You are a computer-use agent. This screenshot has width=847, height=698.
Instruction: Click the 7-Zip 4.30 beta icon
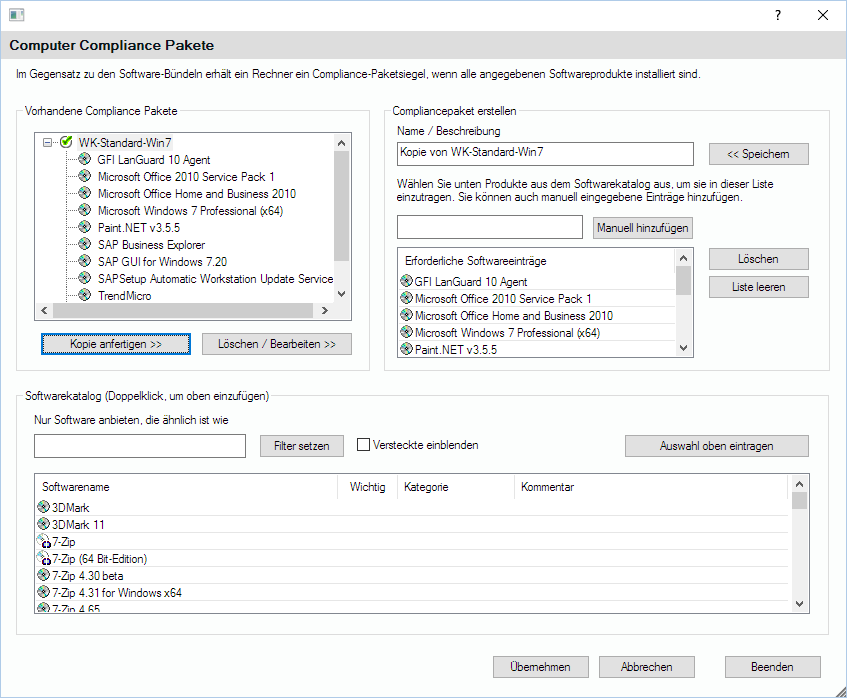click(x=44, y=575)
